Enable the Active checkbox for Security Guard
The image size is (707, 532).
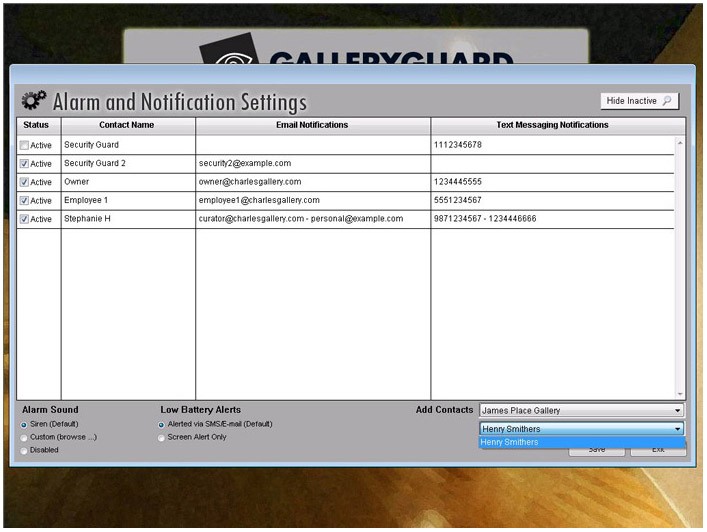tap(25, 145)
